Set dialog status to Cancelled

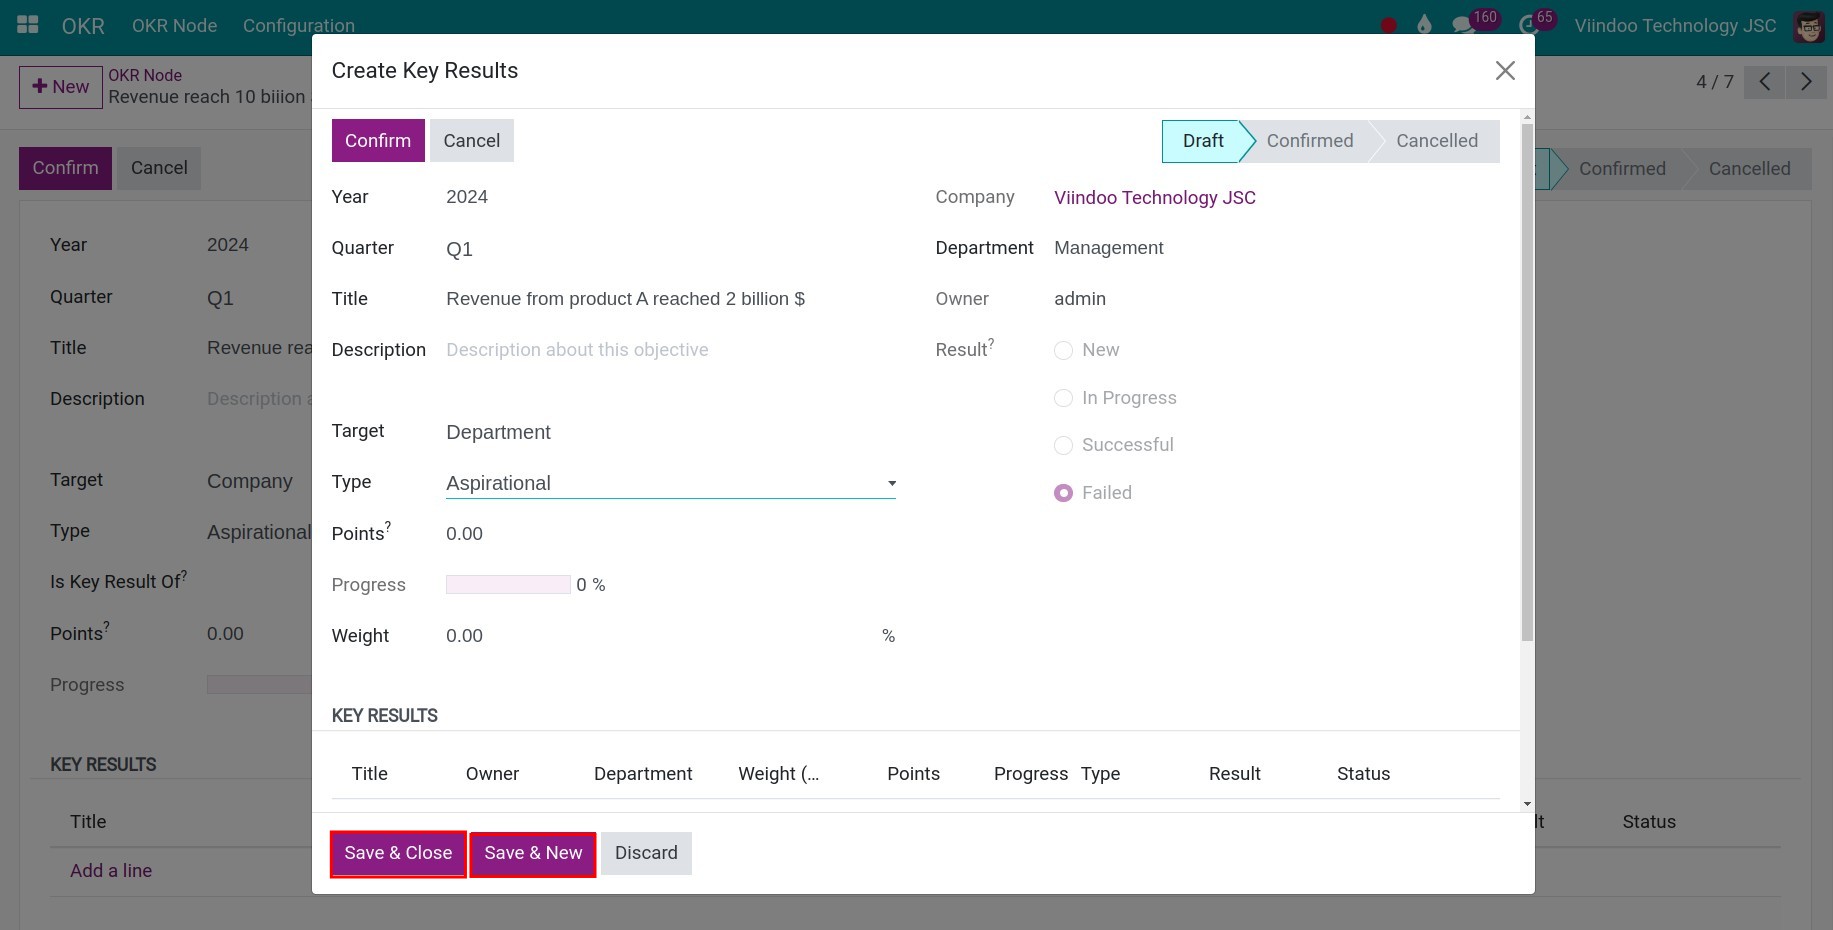point(1436,141)
